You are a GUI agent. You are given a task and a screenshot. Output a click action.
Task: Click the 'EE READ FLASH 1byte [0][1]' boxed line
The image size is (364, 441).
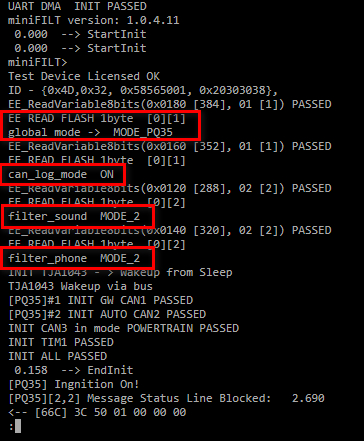[x=97, y=118]
